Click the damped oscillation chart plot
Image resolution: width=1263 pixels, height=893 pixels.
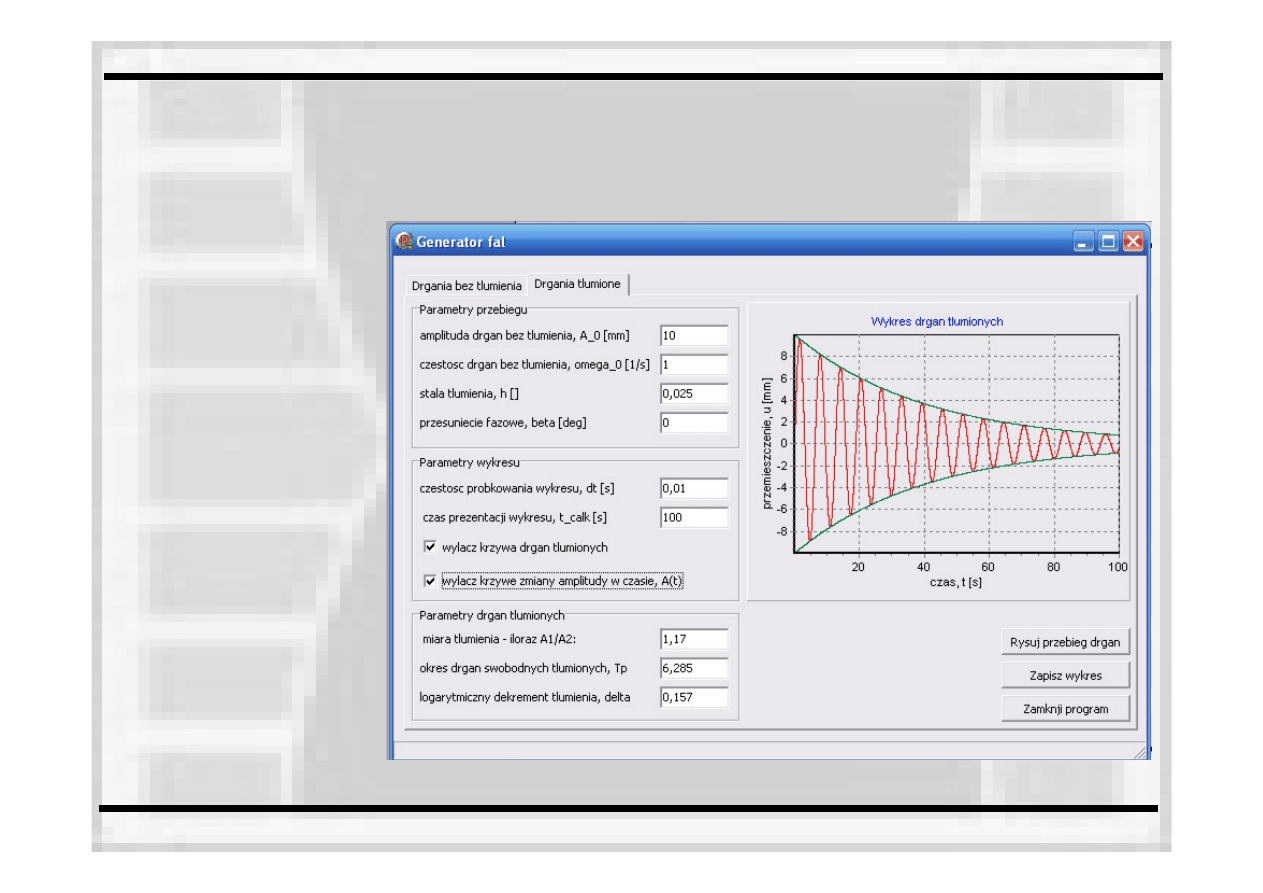click(956, 445)
